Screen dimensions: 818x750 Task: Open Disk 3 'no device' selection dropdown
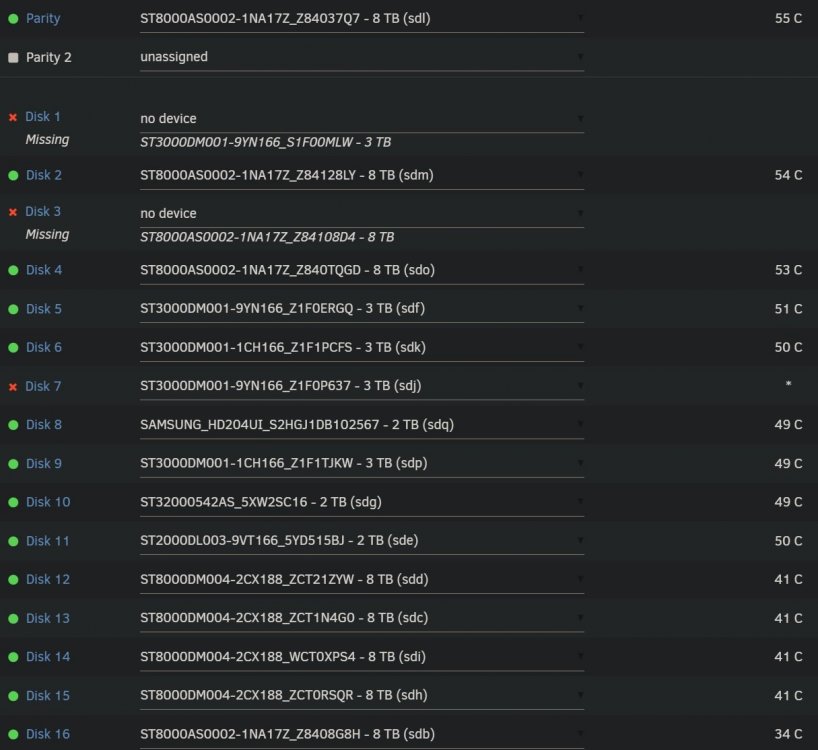pos(362,214)
